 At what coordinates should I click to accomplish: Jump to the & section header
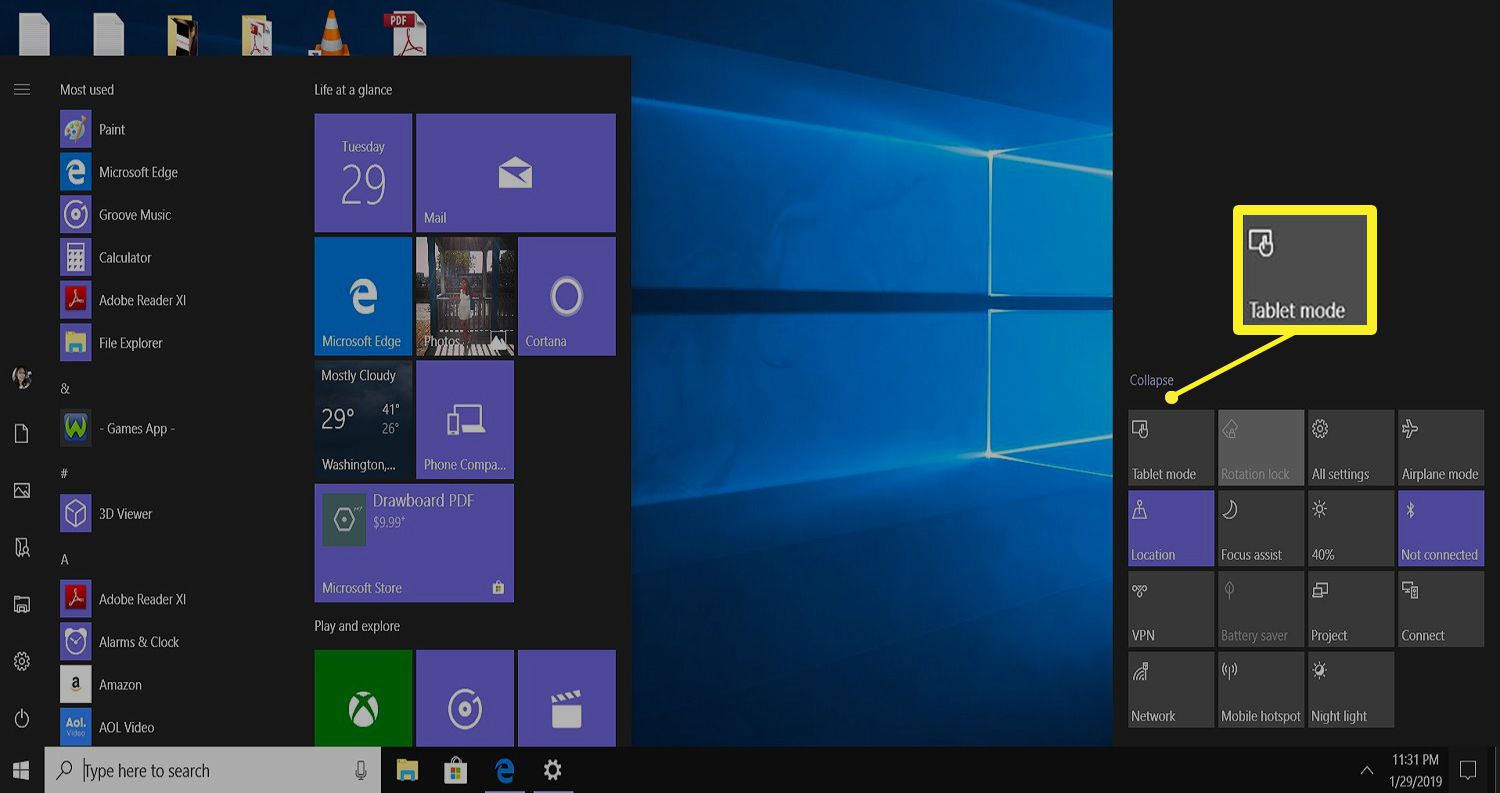(65, 388)
